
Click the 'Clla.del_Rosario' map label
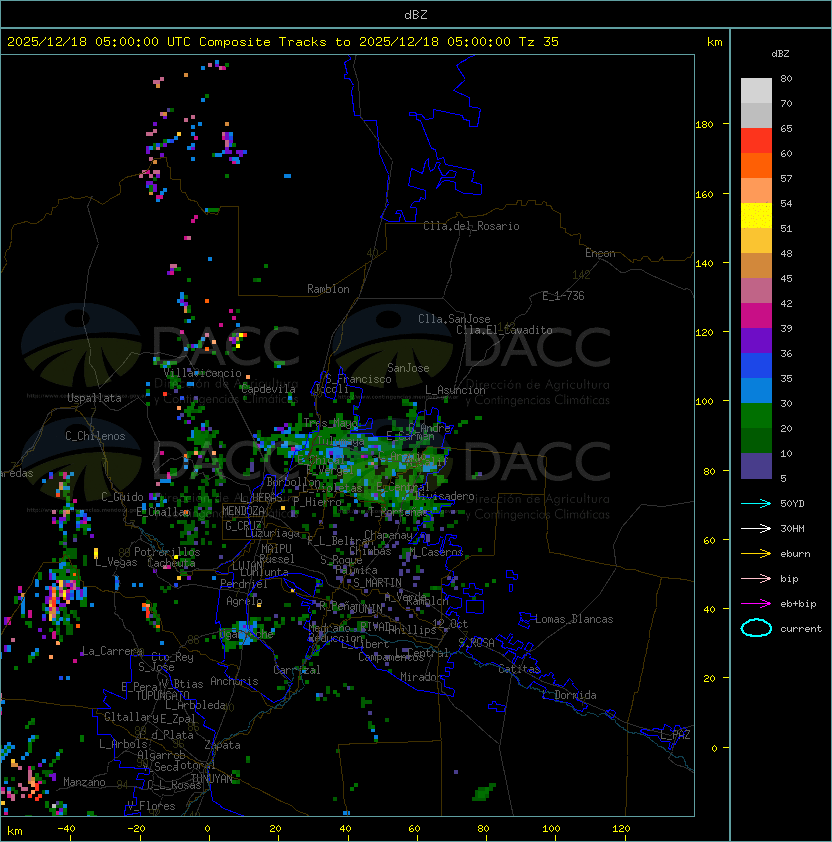click(x=471, y=226)
